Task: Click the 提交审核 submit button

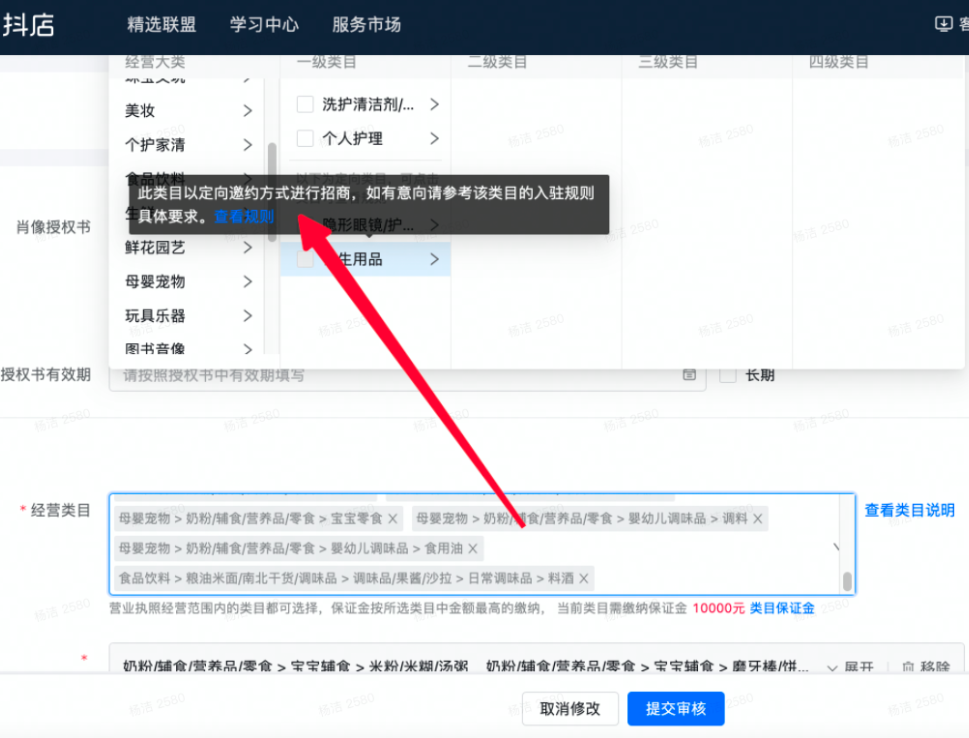Action: [x=675, y=708]
